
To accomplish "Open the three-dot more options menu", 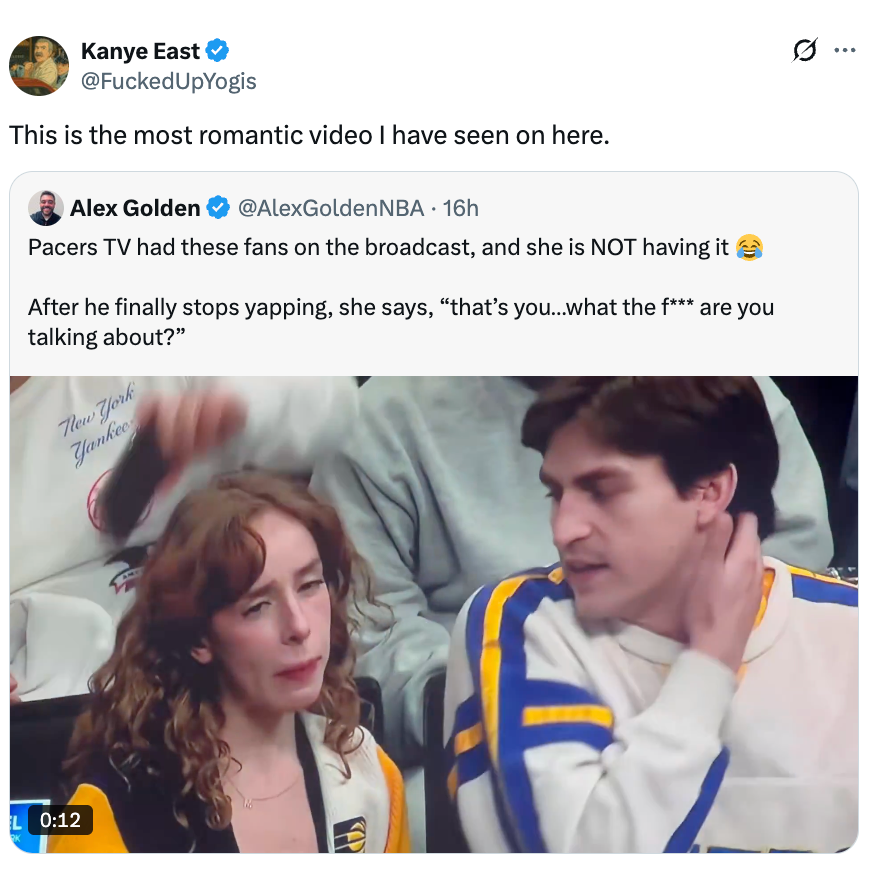I will (x=845, y=50).
